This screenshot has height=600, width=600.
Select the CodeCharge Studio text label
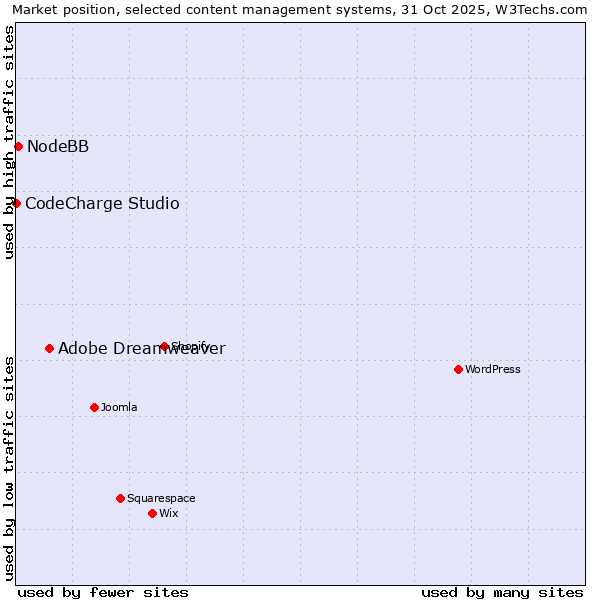102,204
